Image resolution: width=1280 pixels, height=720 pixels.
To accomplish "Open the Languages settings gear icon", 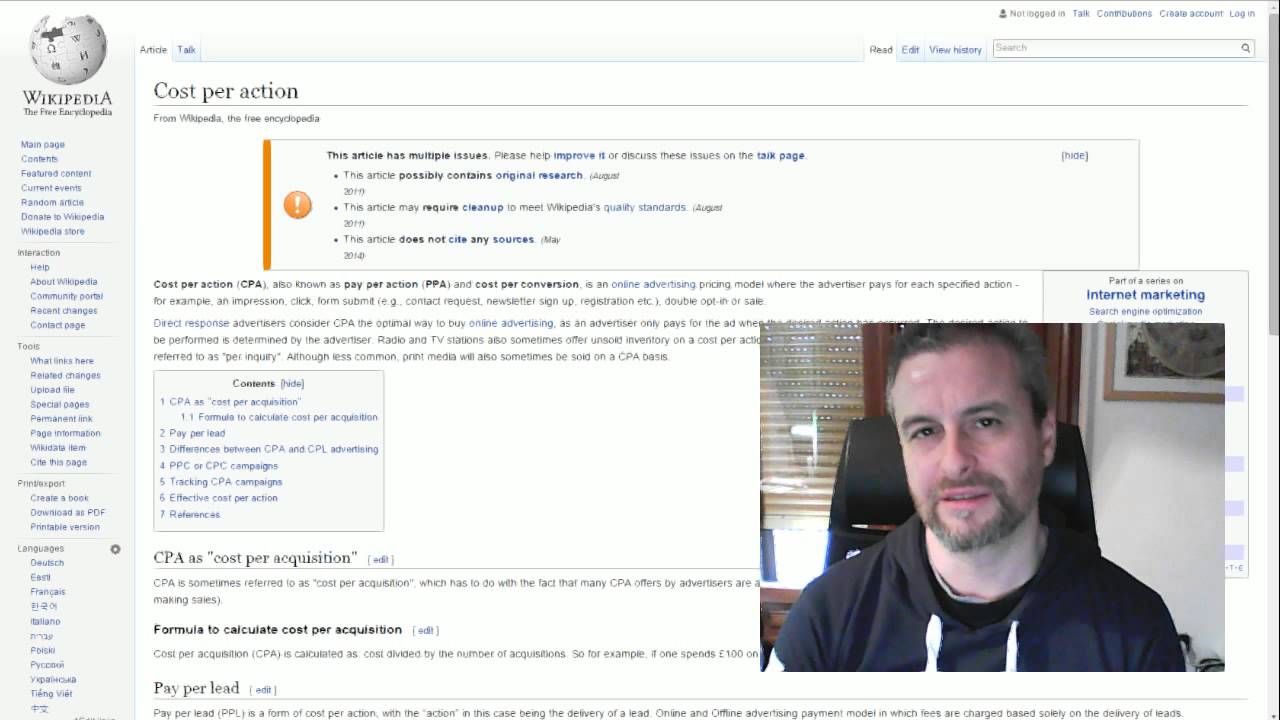I will tap(116, 549).
